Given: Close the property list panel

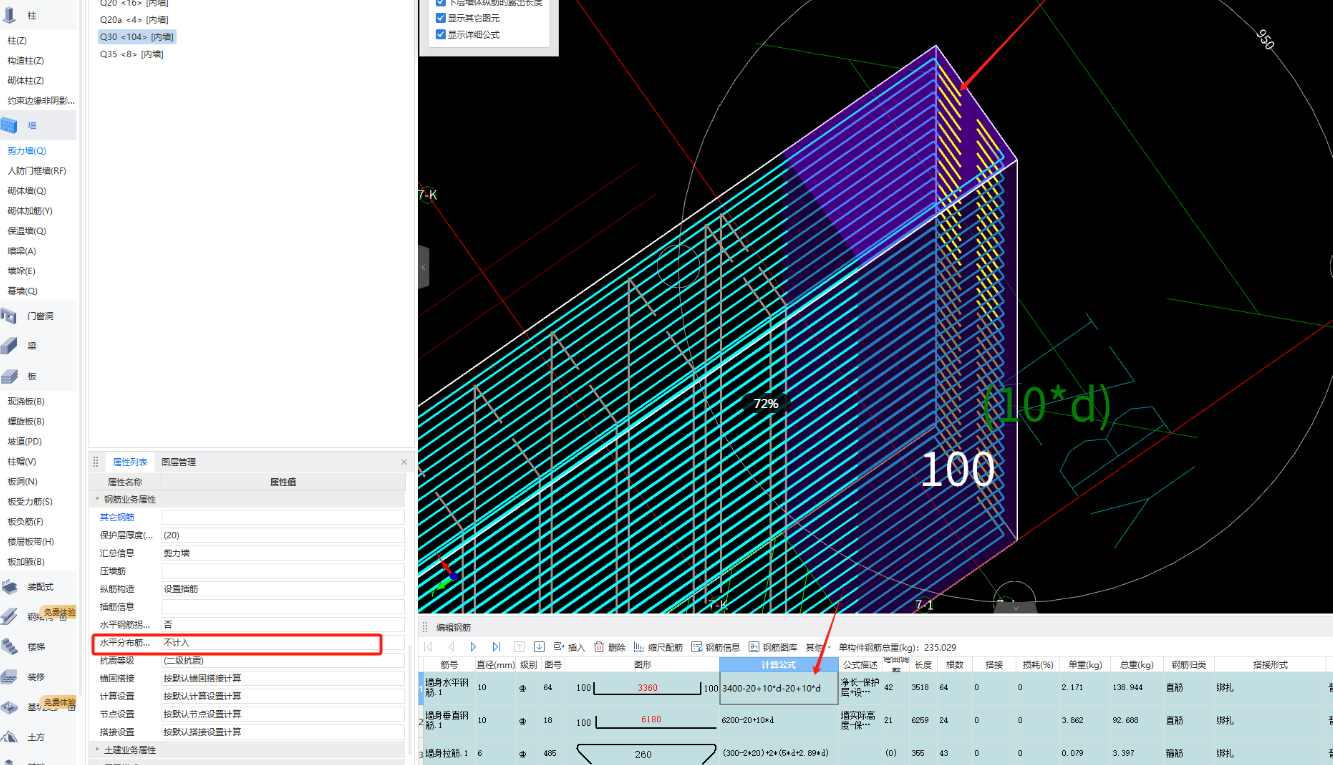Looking at the screenshot, I should pyautogui.click(x=404, y=462).
